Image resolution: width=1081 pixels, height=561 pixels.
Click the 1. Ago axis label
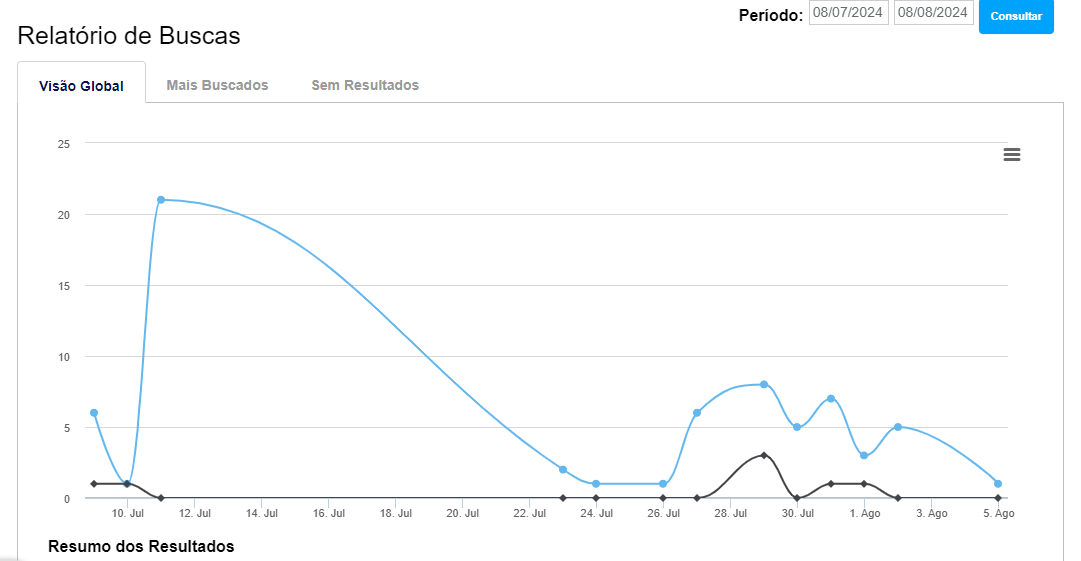coord(865,514)
